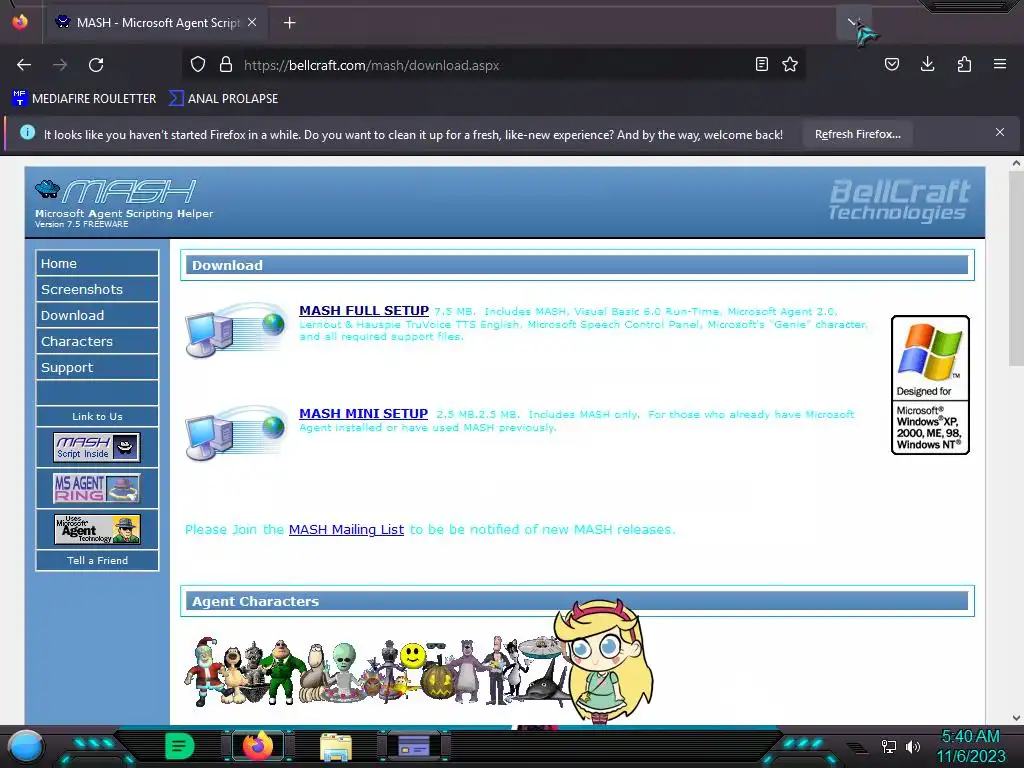Click the site security padlock icon
Screen dimensions: 1024x768
click(x=226, y=65)
